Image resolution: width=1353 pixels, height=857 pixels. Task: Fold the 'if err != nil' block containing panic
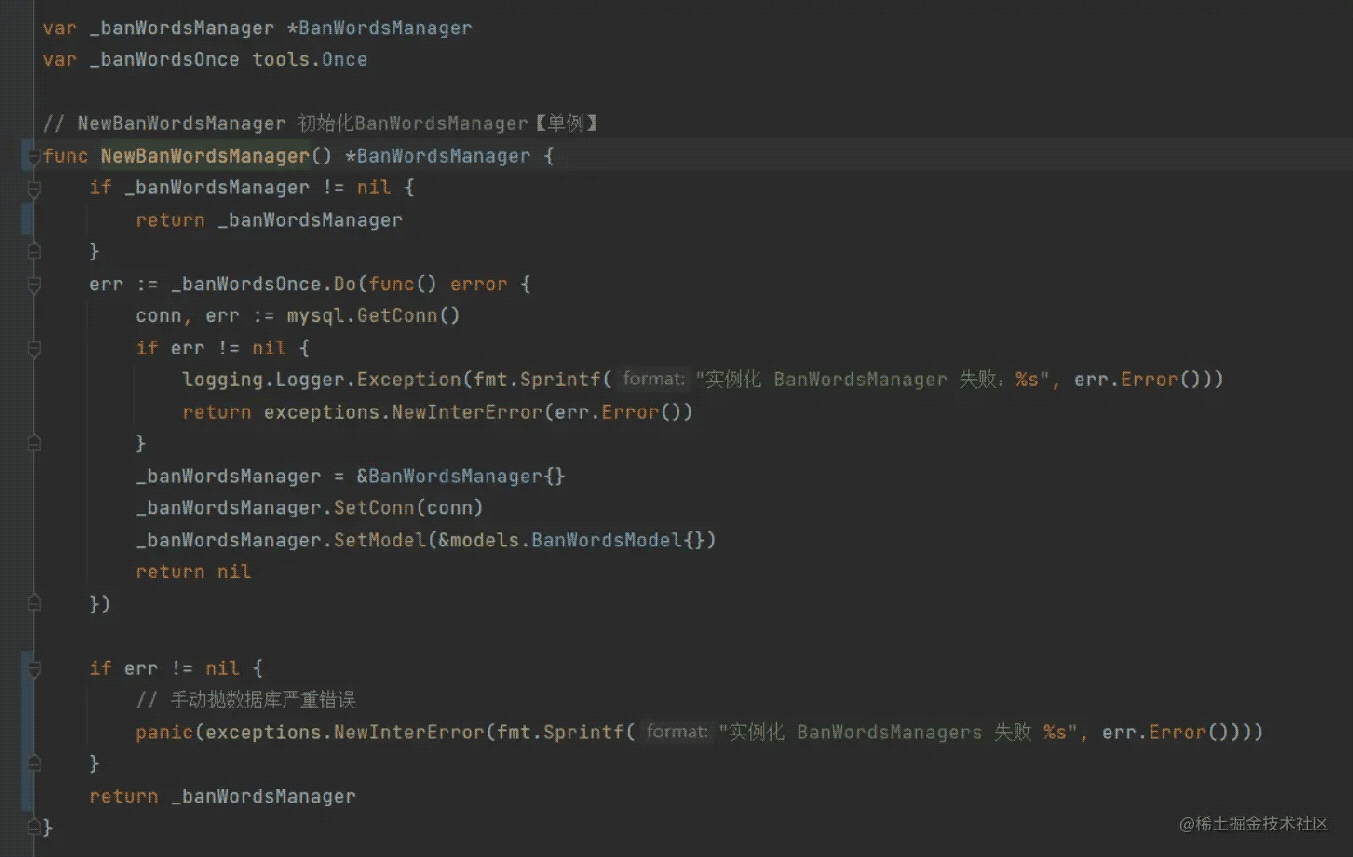pyautogui.click(x=34, y=668)
